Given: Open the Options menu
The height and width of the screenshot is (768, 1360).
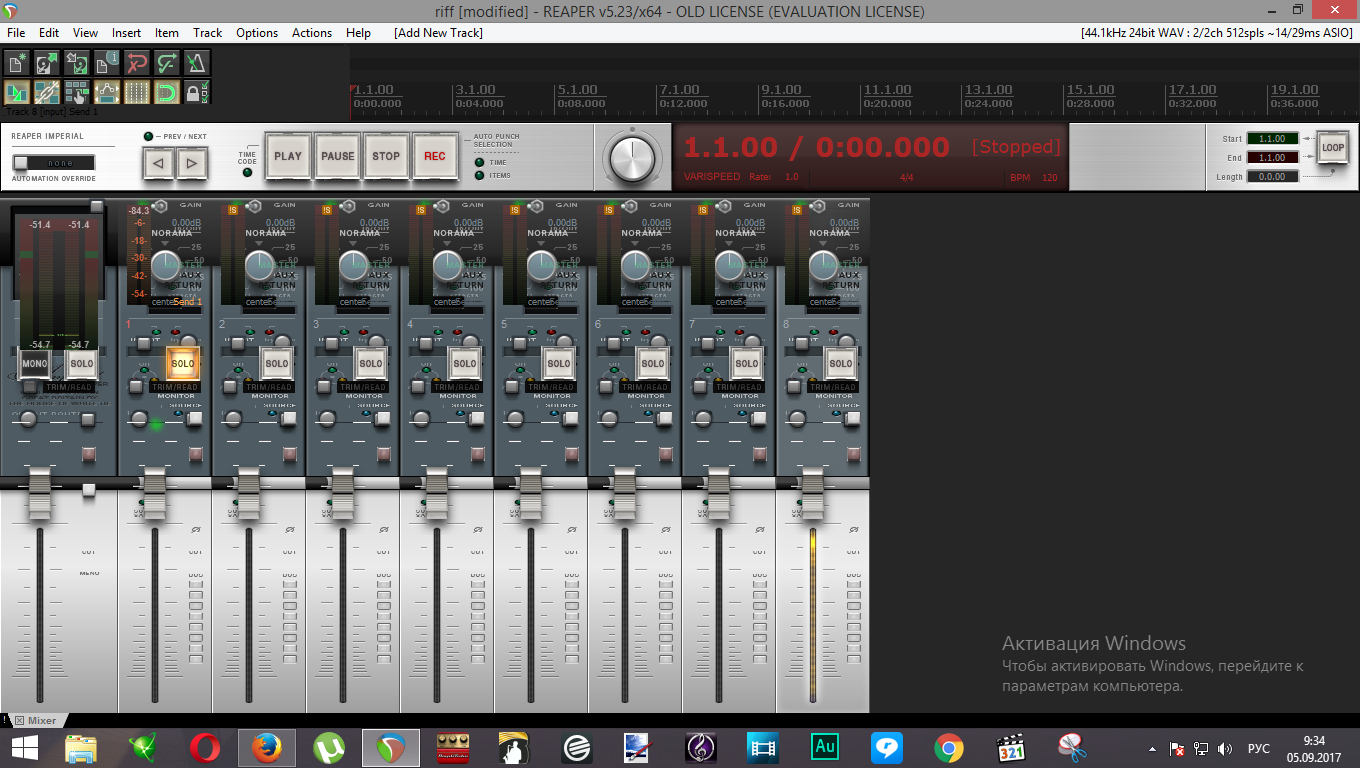Looking at the screenshot, I should 257,33.
